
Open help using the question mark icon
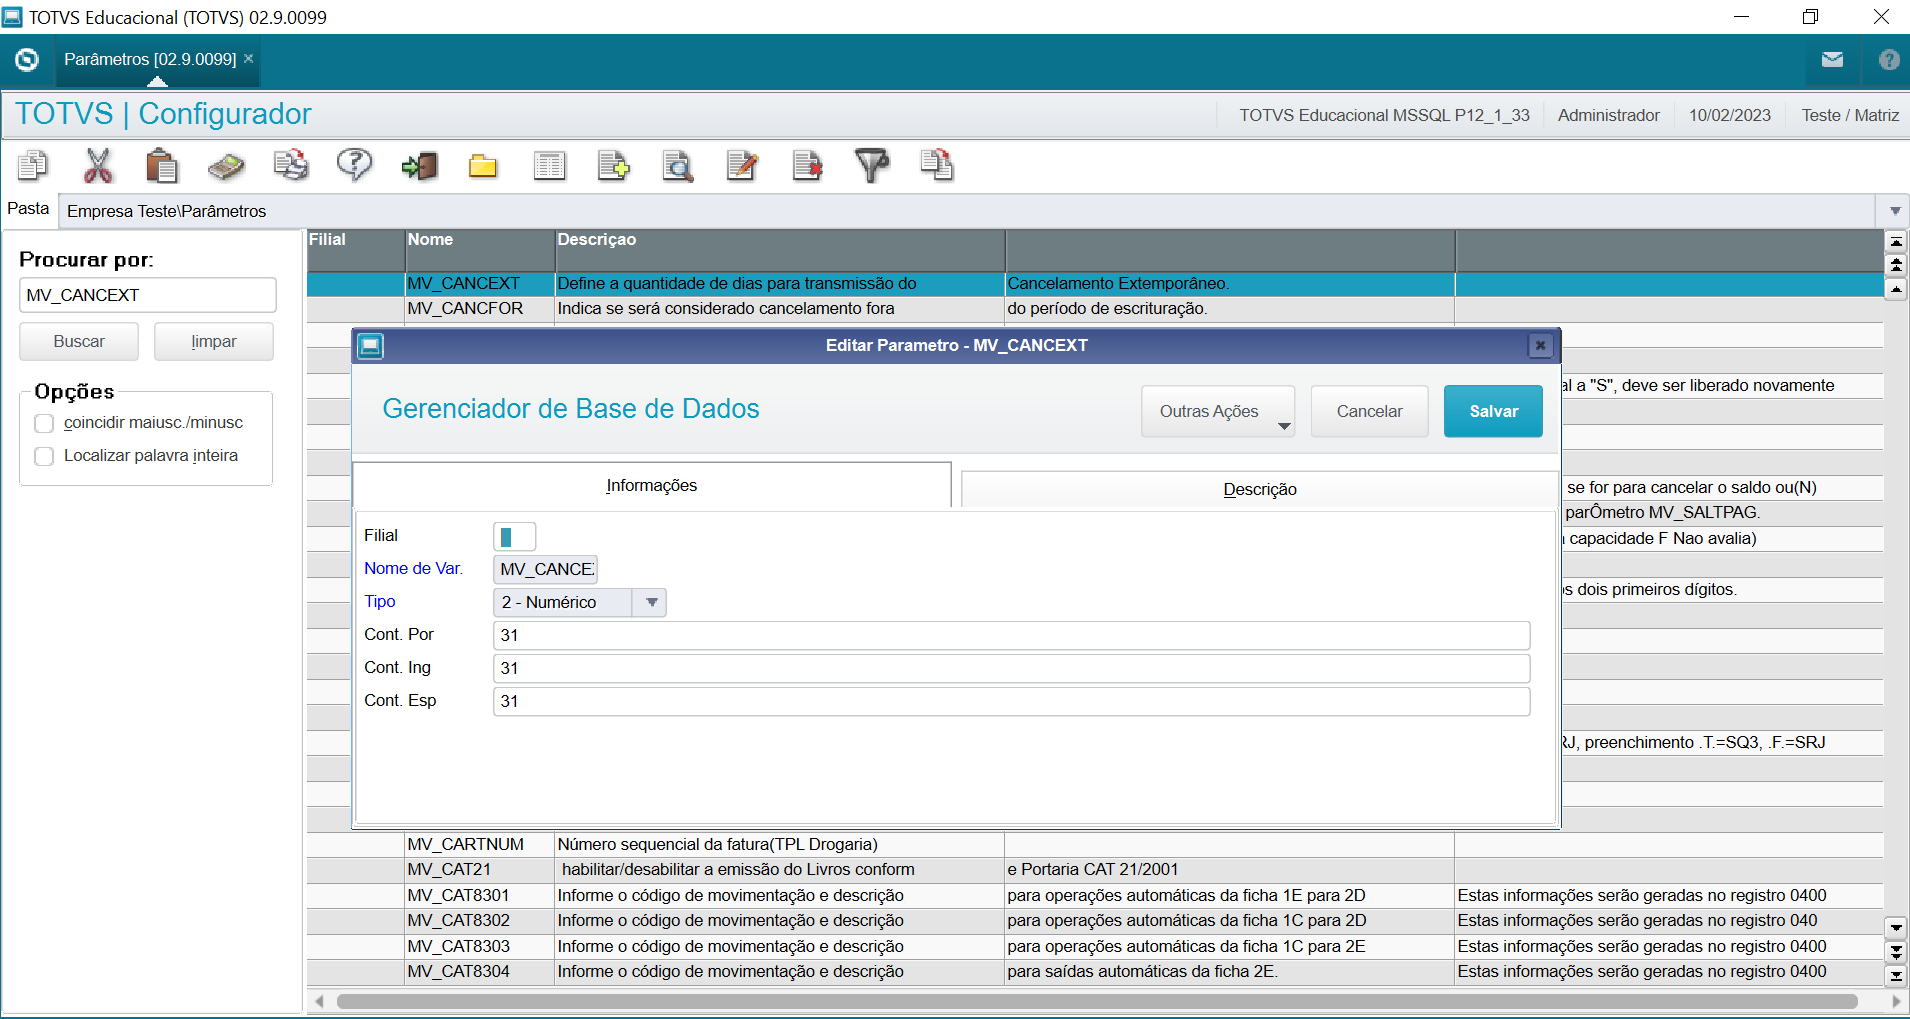354,165
